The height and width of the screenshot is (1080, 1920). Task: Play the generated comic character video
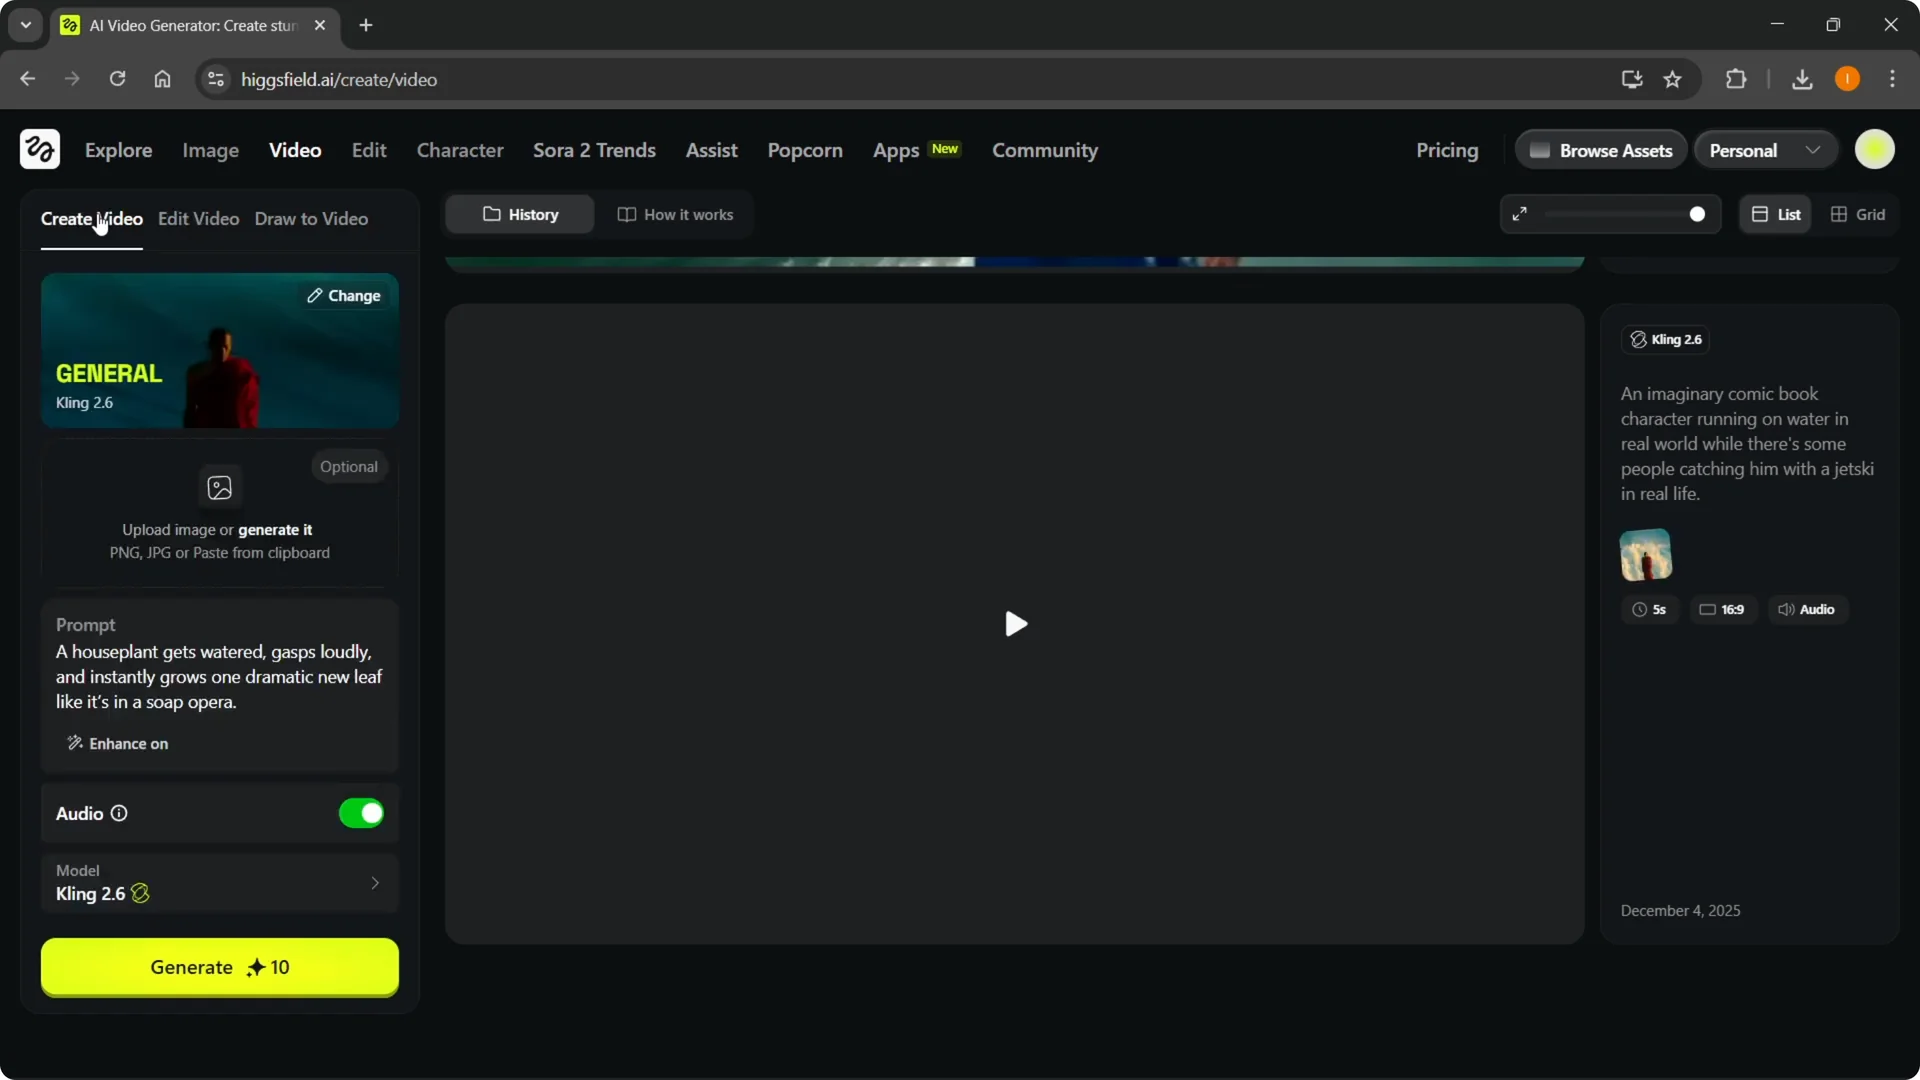(x=1014, y=623)
